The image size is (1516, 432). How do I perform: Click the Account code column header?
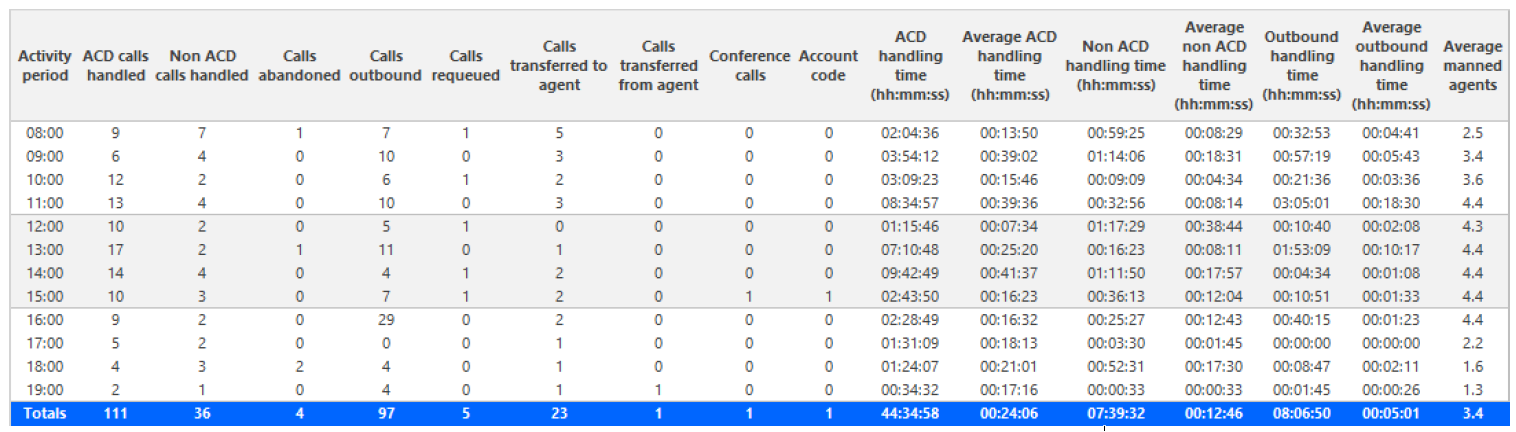[828, 66]
